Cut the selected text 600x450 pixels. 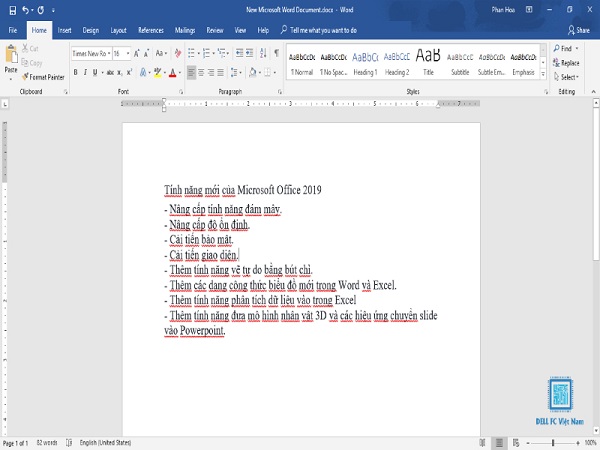pos(30,49)
